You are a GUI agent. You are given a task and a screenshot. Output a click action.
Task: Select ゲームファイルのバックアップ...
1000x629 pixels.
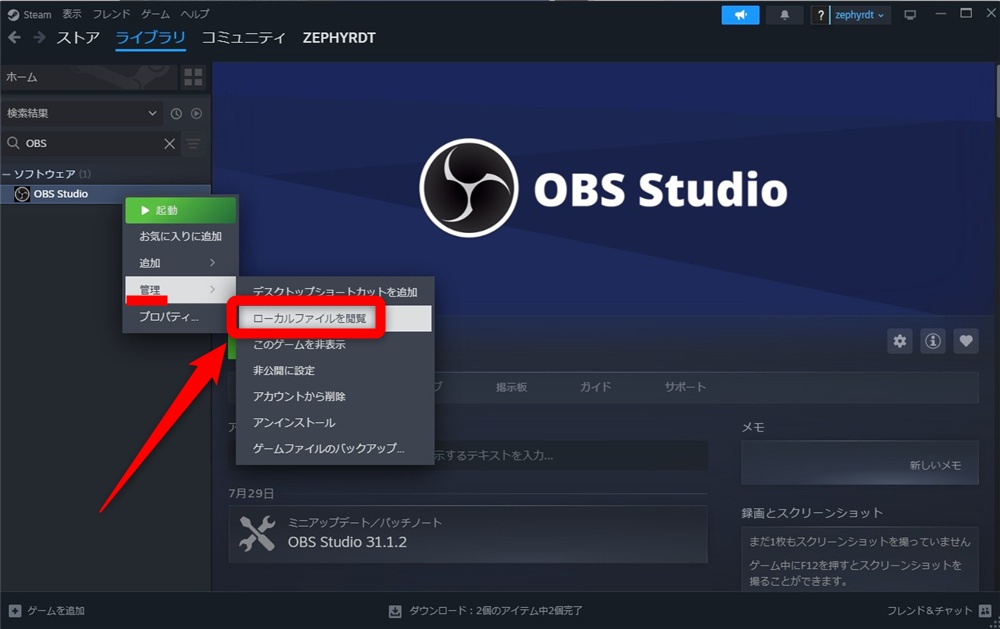pyautogui.click(x=335, y=449)
